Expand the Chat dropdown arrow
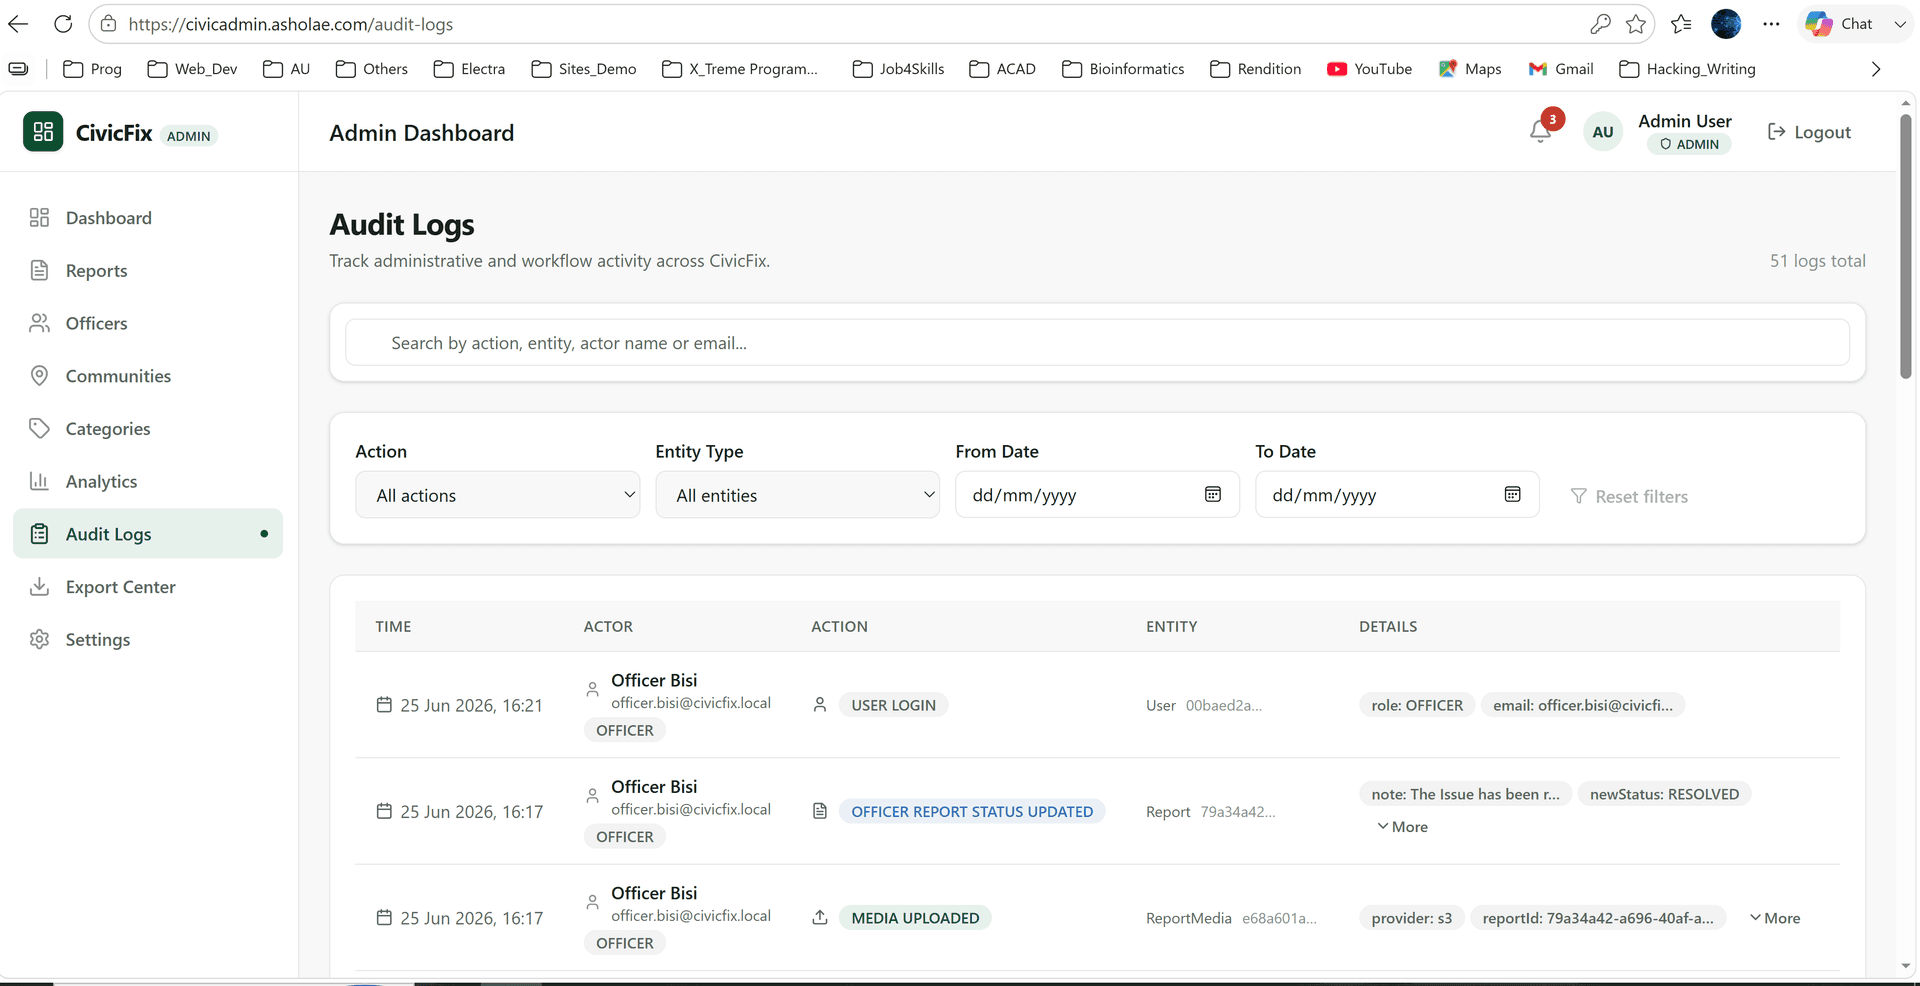This screenshot has width=1920, height=986. pyautogui.click(x=1900, y=24)
